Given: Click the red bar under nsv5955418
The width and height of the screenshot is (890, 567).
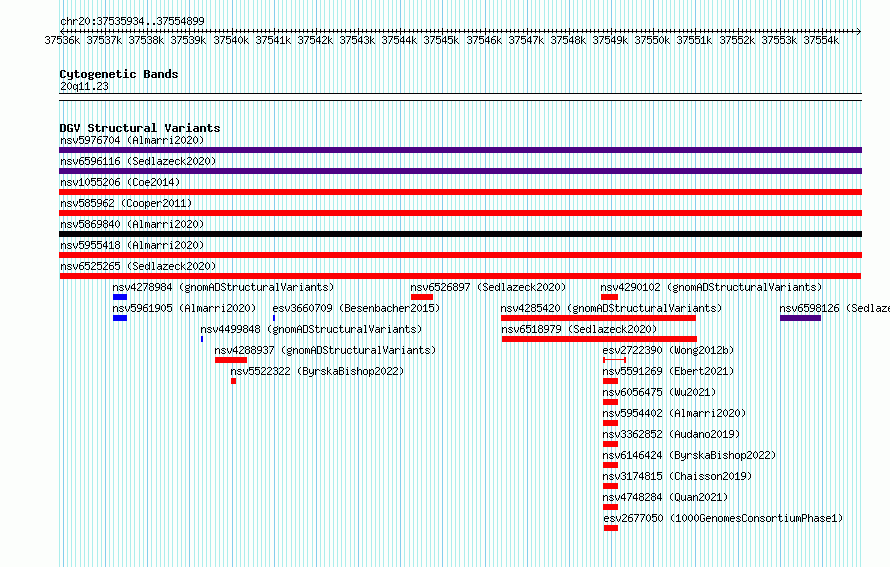Looking at the screenshot, I should [460, 255].
